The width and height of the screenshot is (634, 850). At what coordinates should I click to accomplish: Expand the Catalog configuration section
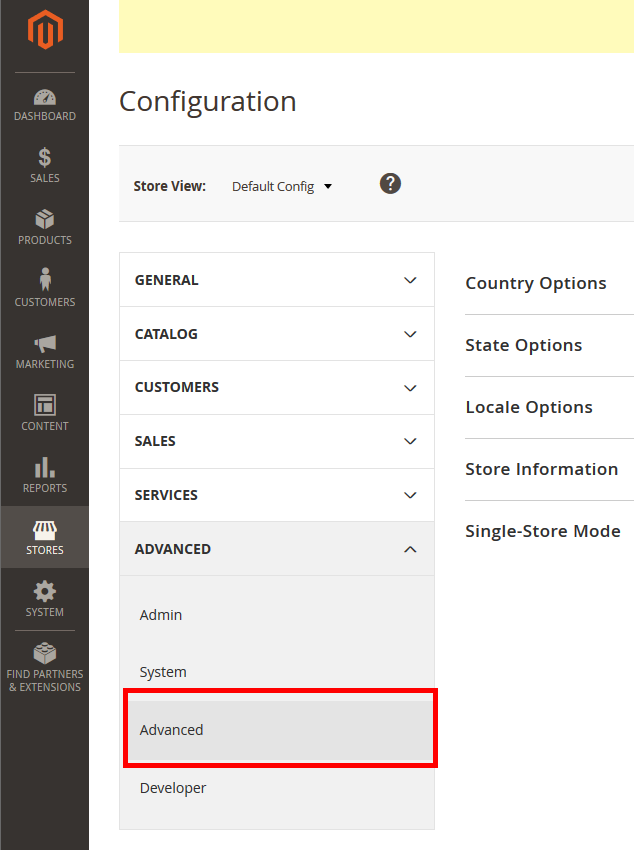(276, 334)
